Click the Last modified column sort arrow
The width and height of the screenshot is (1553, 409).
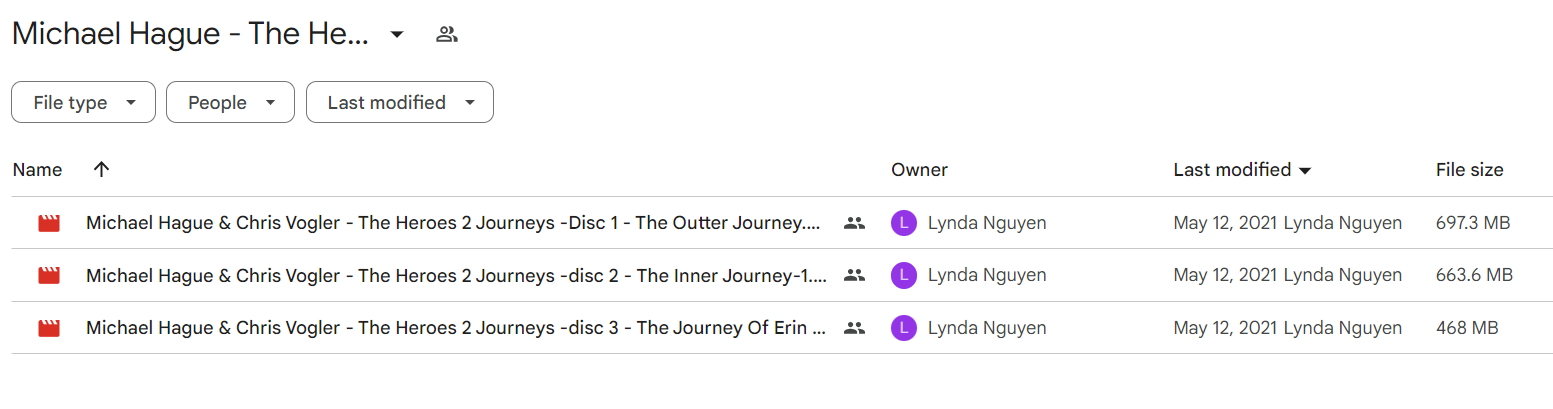pos(1304,171)
